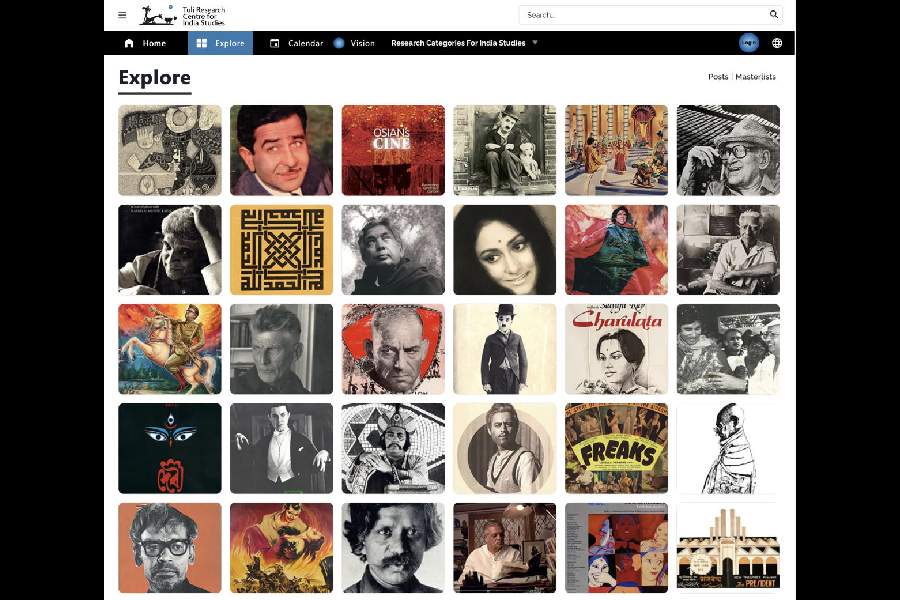Switch to the Posts view link

click(717, 76)
